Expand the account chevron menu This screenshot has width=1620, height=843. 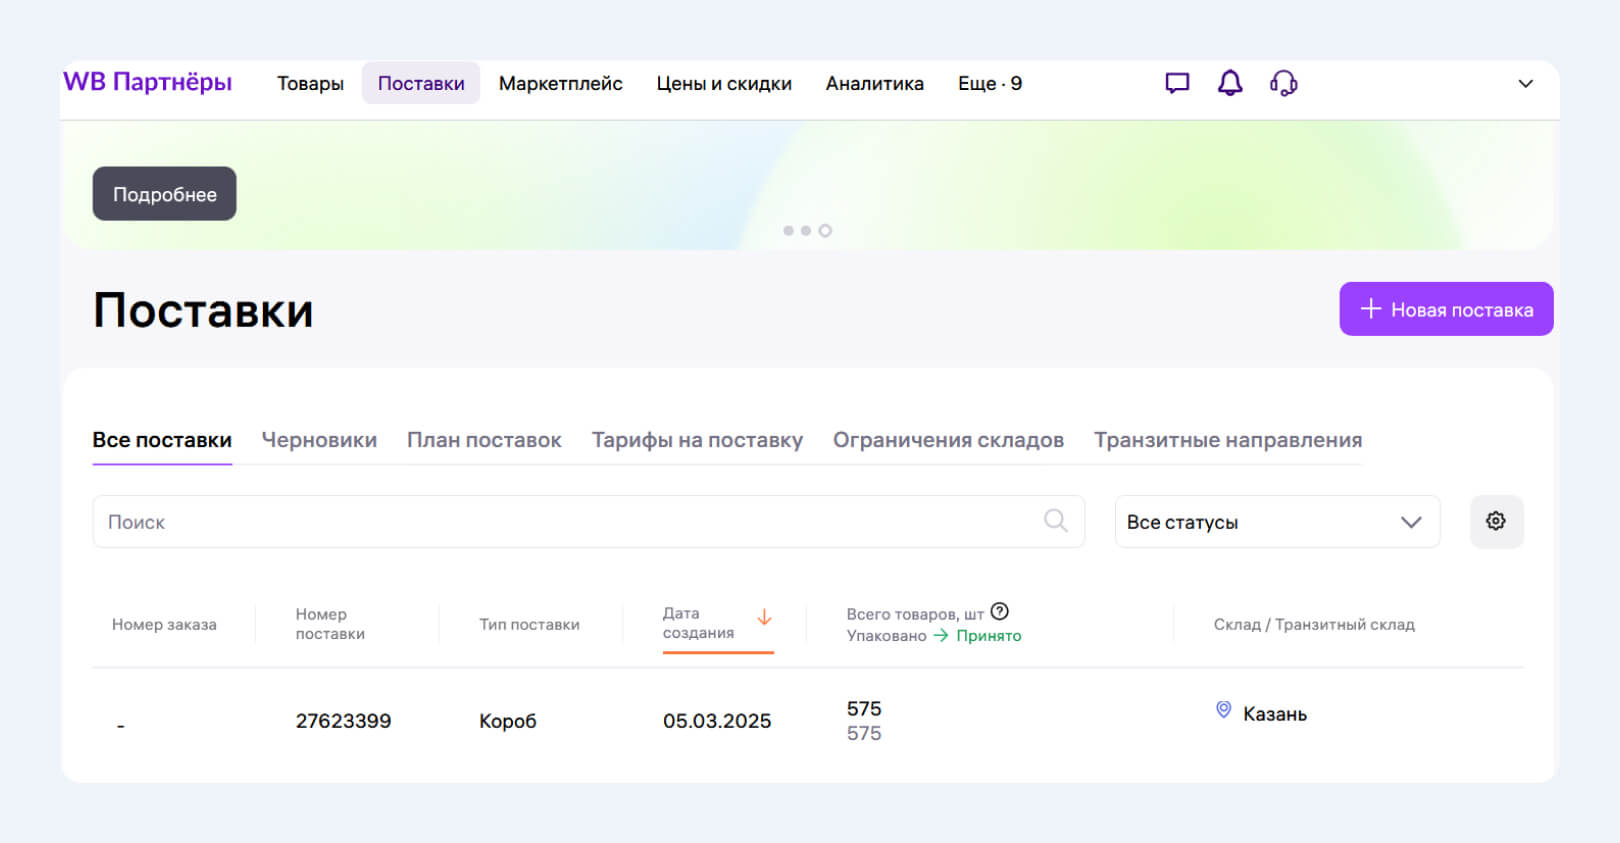click(x=1525, y=84)
